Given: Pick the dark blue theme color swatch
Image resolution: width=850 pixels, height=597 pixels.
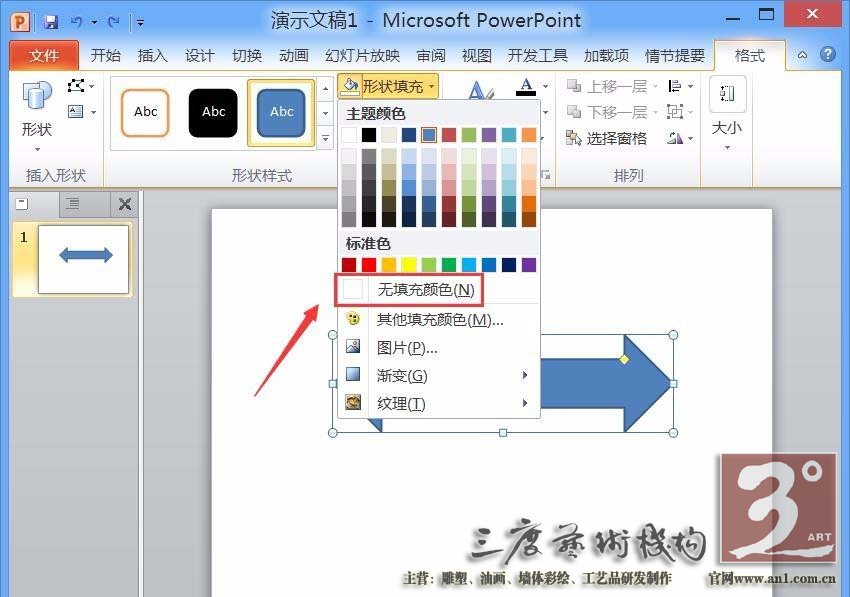Looking at the screenshot, I should coord(409,134).
